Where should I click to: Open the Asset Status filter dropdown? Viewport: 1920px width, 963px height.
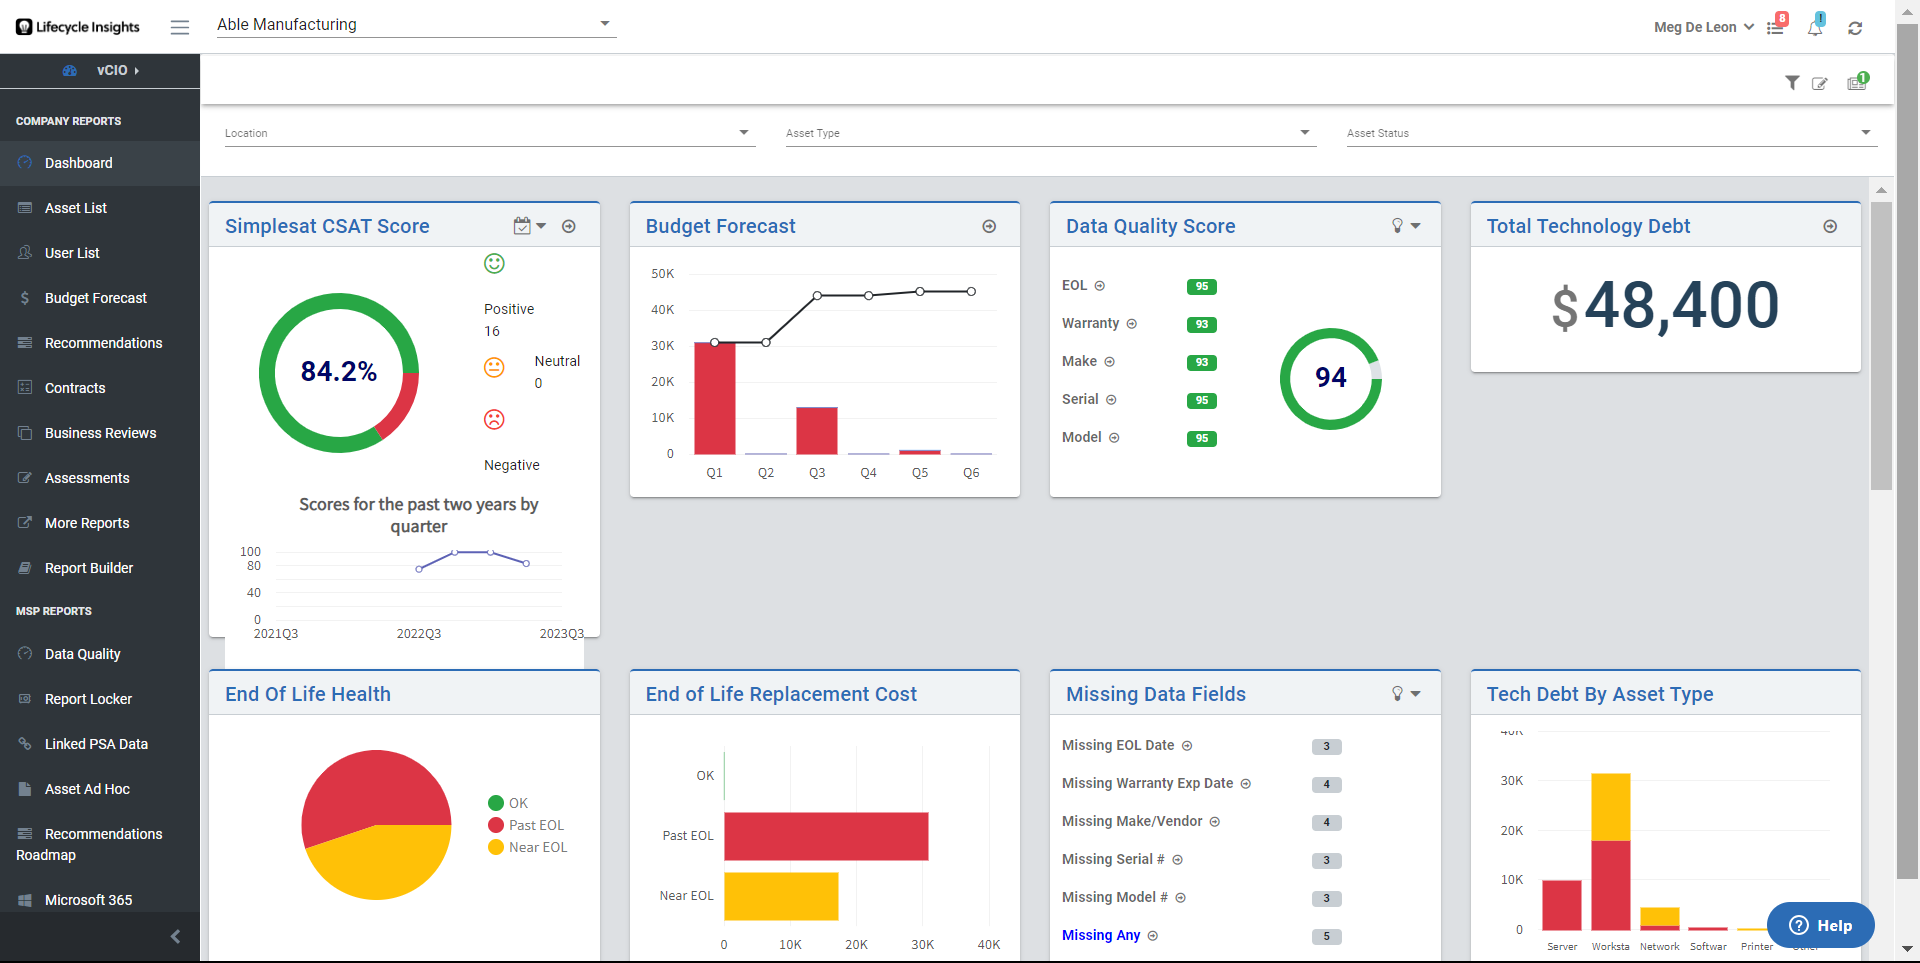1866,131
